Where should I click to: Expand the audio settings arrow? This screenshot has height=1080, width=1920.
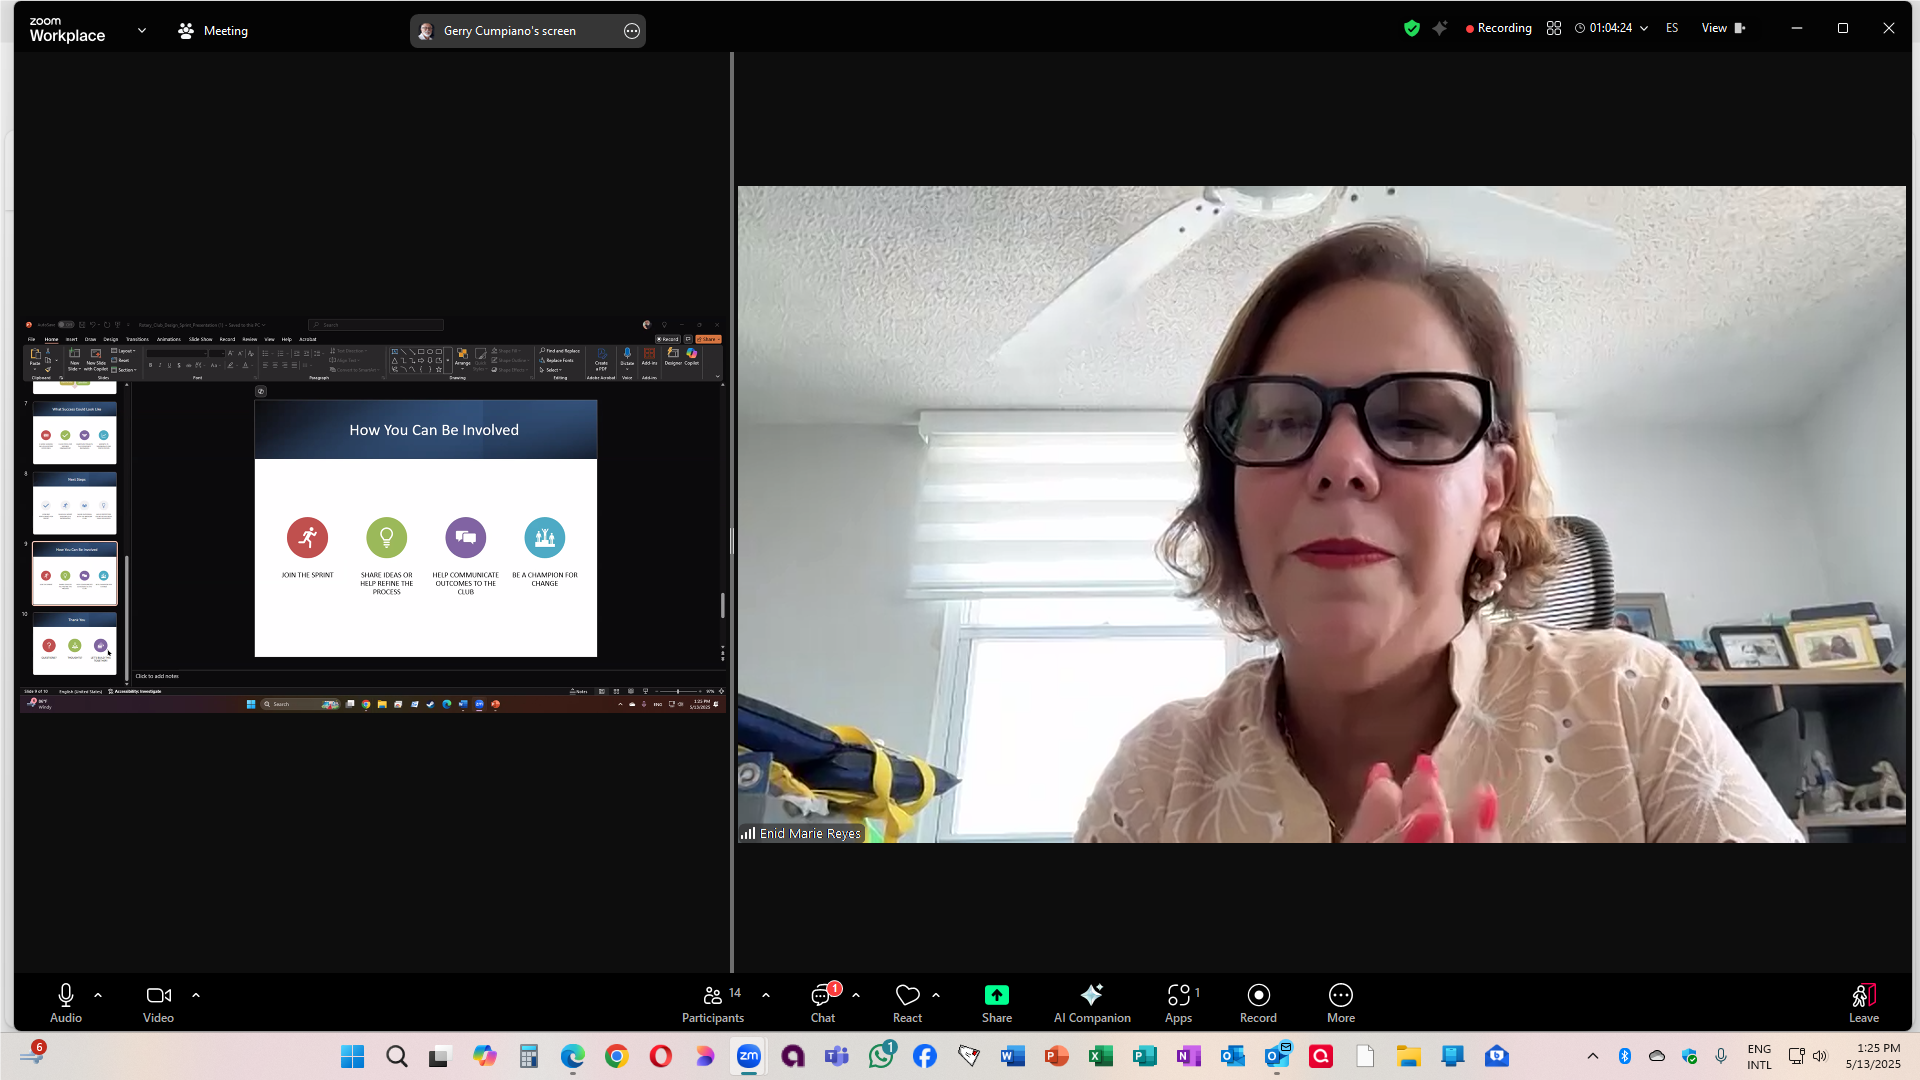point(98,996)
